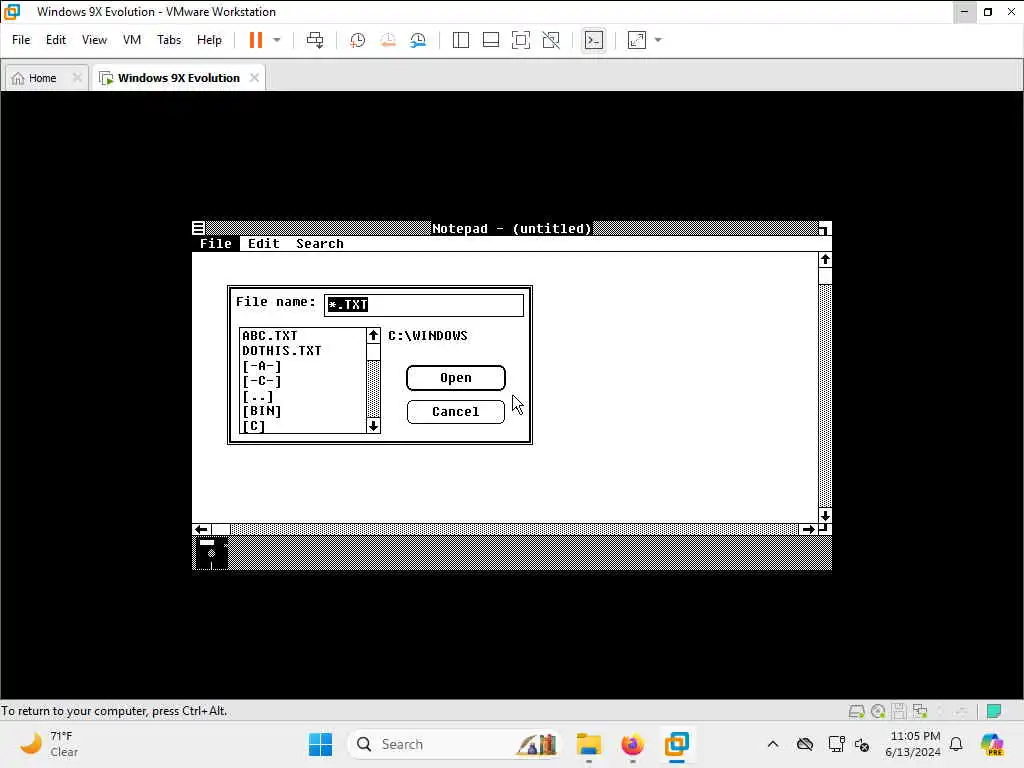
Task: Open the Tabs menu
Action: click(168, 40)
